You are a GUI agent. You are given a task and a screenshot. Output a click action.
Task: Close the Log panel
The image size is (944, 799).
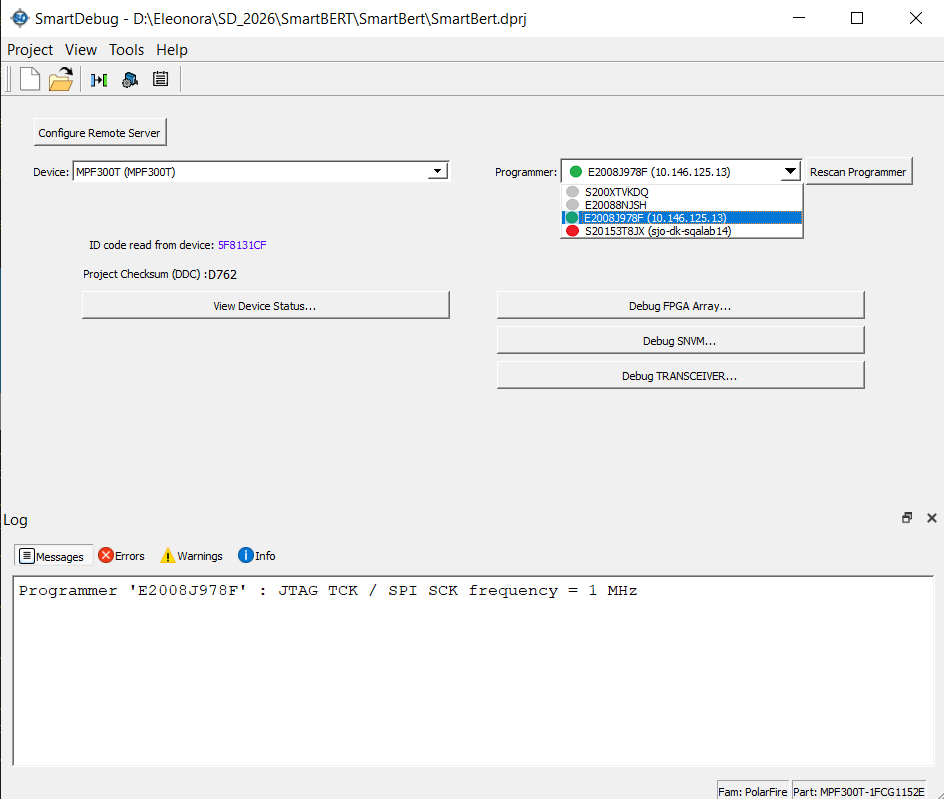pos(931,518)
